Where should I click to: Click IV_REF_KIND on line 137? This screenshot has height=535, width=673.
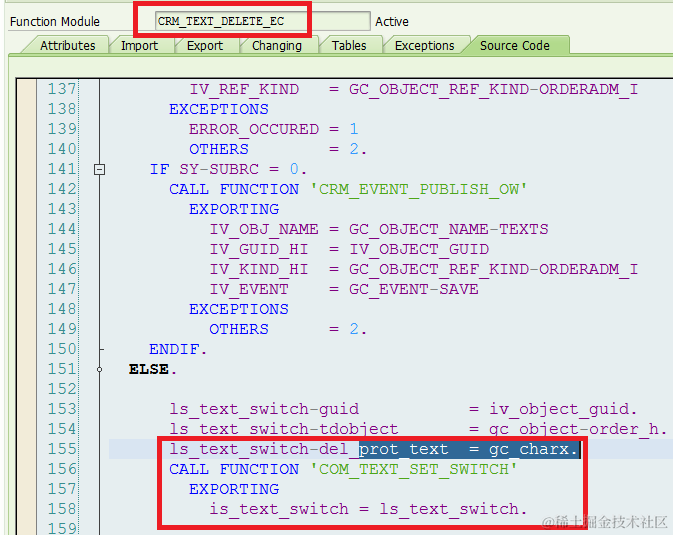pos(244,89)
